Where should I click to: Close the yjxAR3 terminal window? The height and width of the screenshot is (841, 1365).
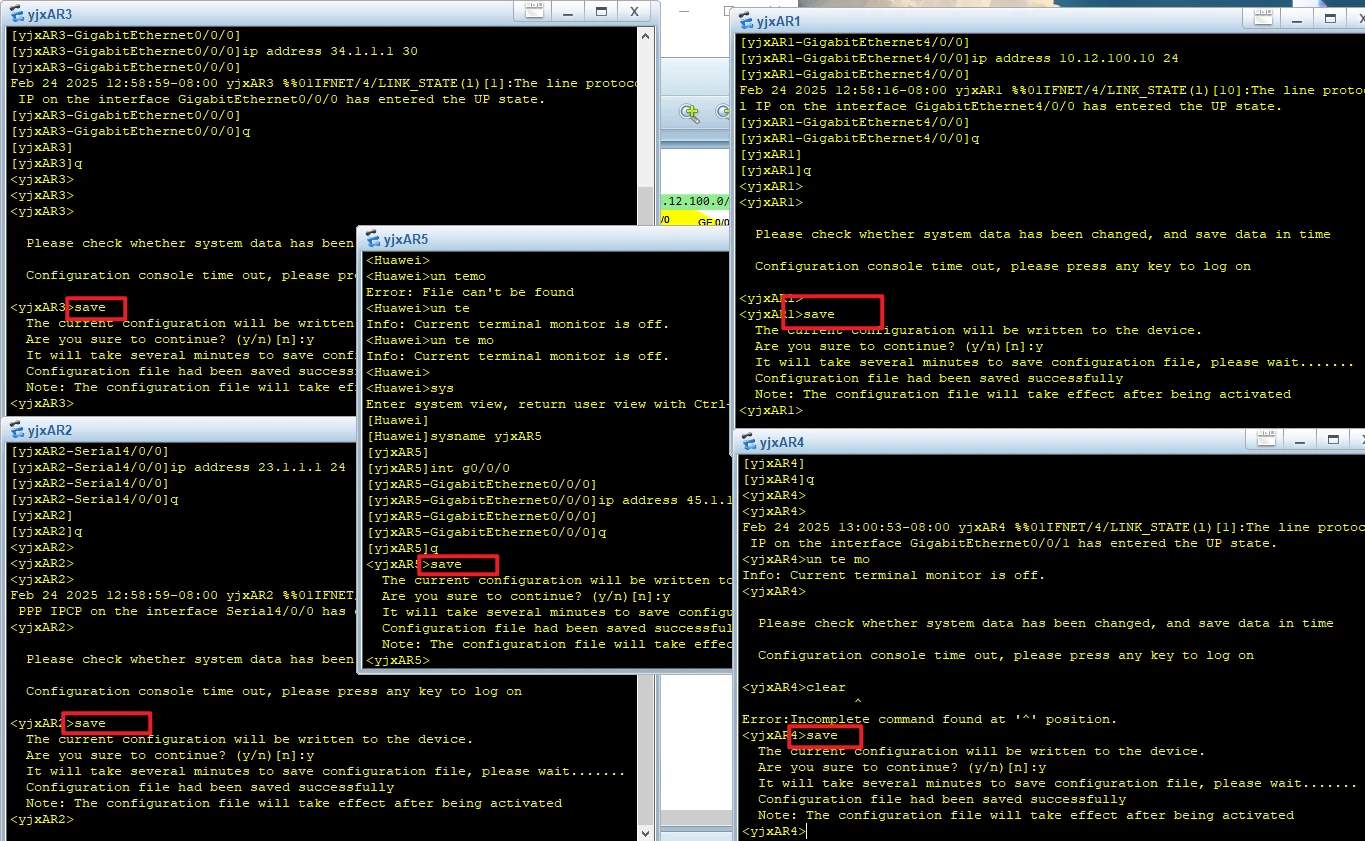(x=635, y=12)
